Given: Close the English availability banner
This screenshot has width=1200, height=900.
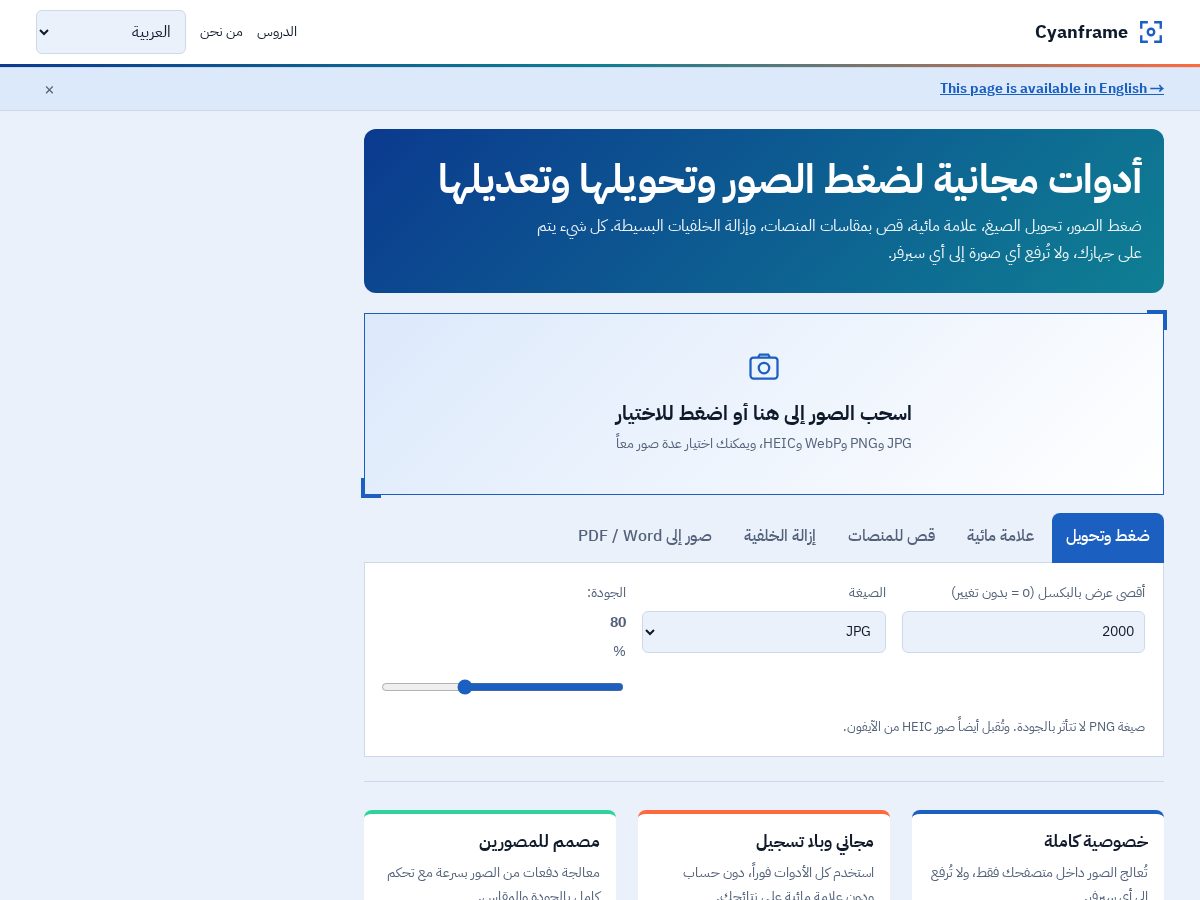Looking at the screenshot, I should (x=49, y=89).
